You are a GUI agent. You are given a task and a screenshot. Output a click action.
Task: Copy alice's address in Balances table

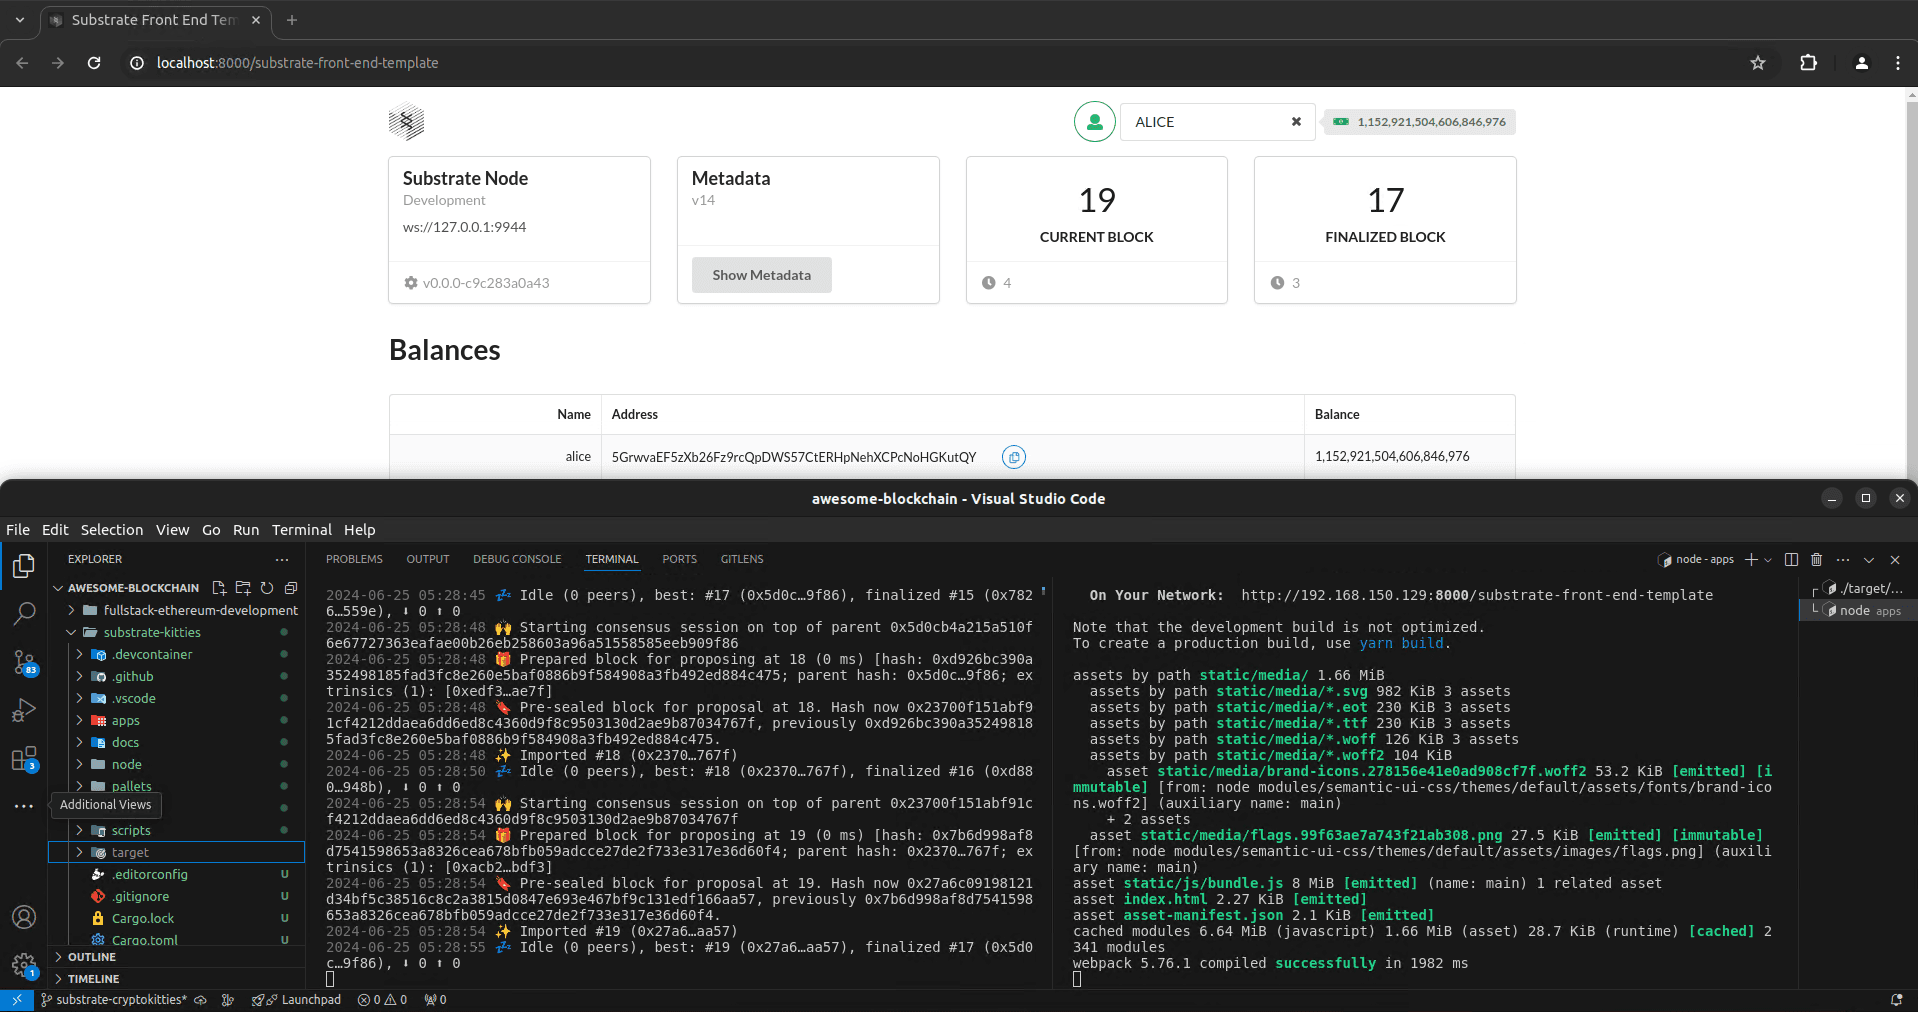click(x=1014, y=457)
